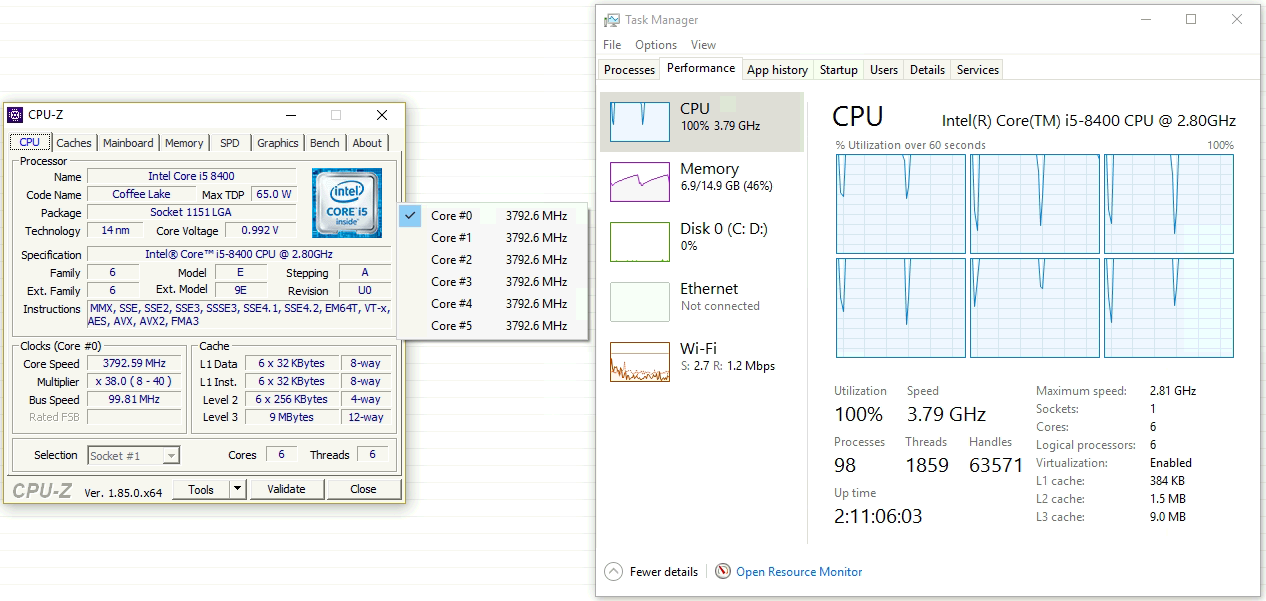Switch to the About tab in CPU-Z
Viewport: 1266px width, 601px height.
click(x=367, y=143)
